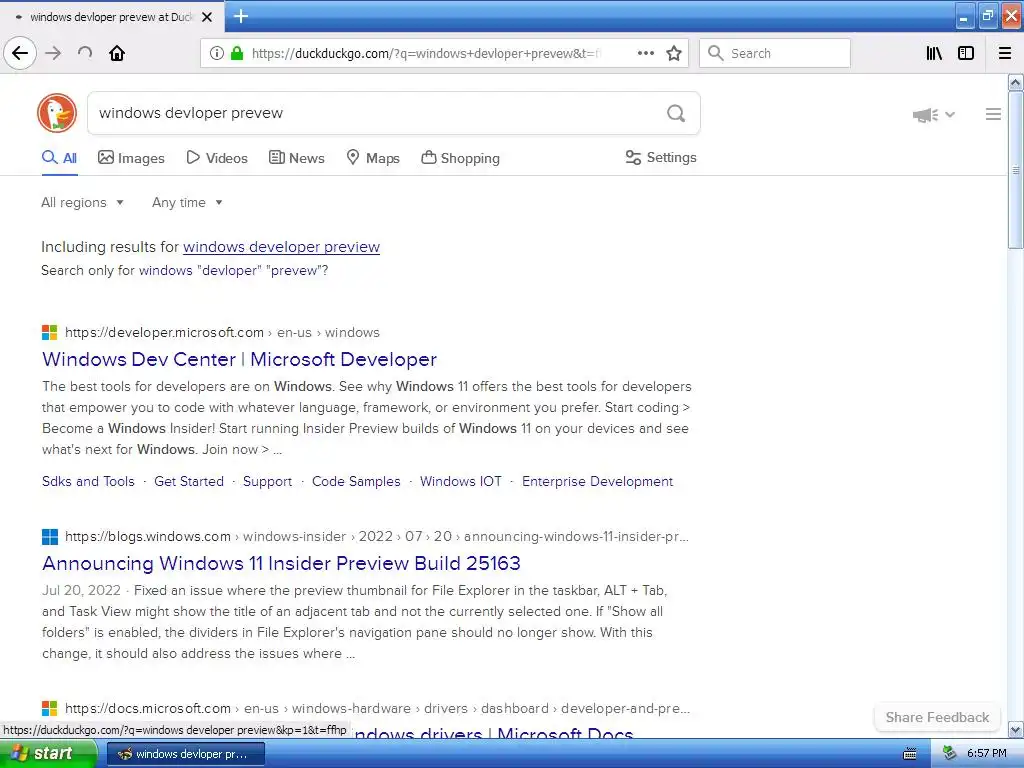
Task: Click the browser address bar URL
Action: (x=426, y=54)
